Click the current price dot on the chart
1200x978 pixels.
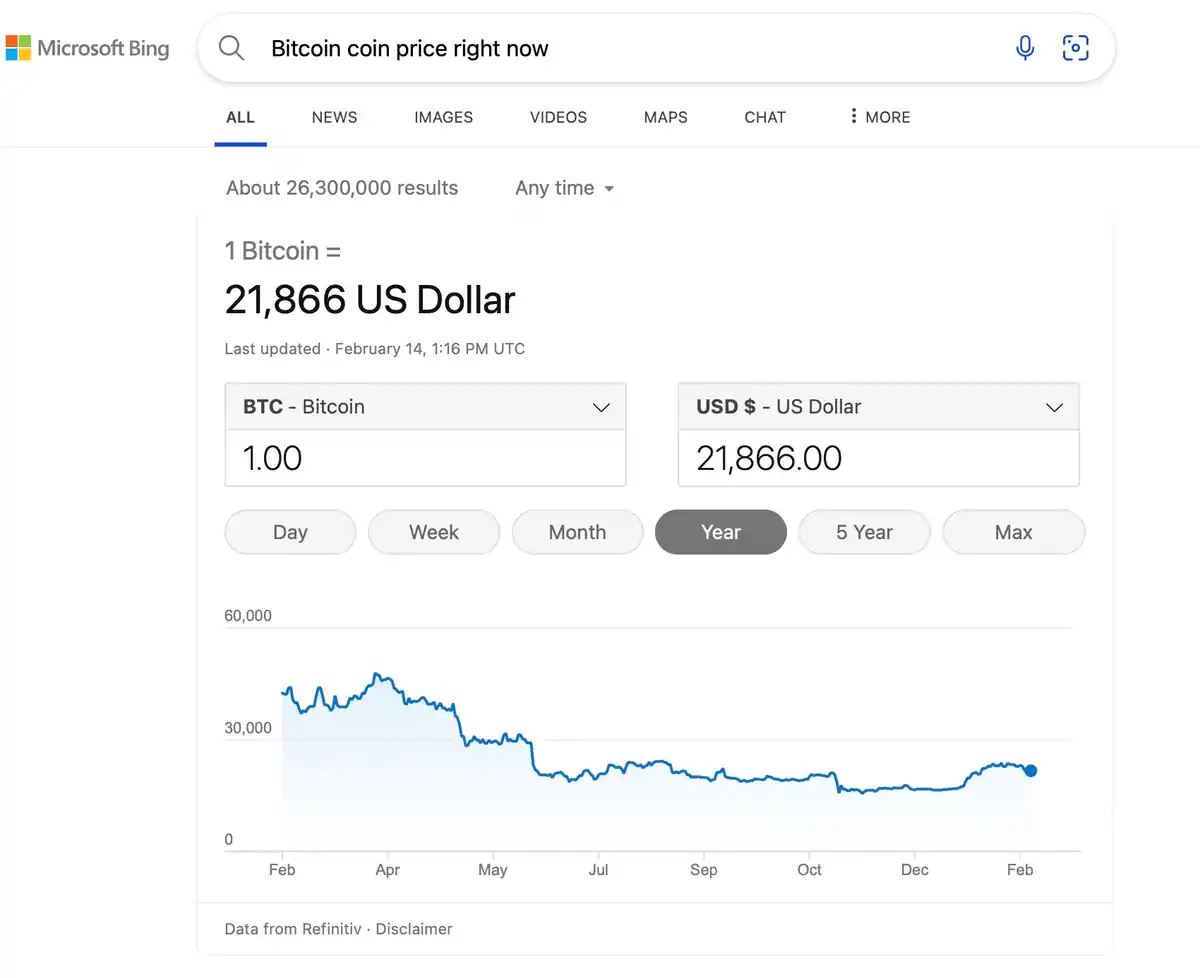click(x=1031, y=770)
